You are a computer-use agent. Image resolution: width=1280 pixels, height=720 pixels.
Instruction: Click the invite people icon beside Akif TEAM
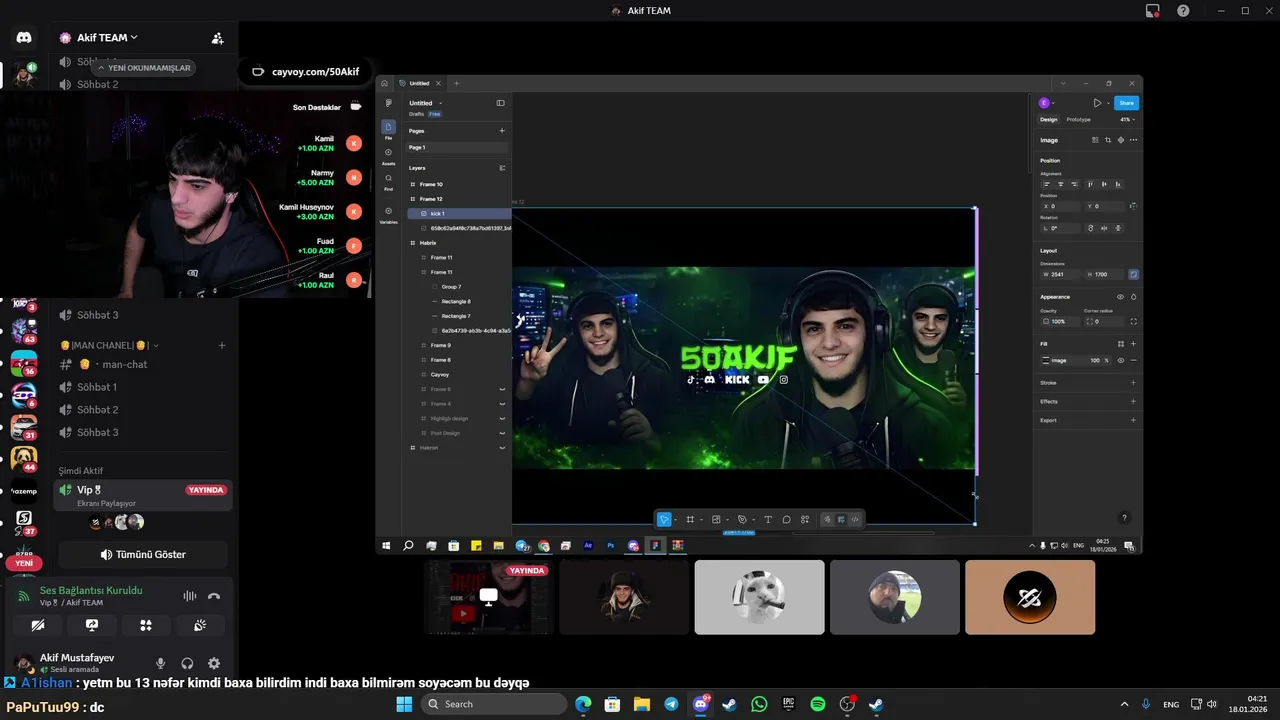click(218, 38)
